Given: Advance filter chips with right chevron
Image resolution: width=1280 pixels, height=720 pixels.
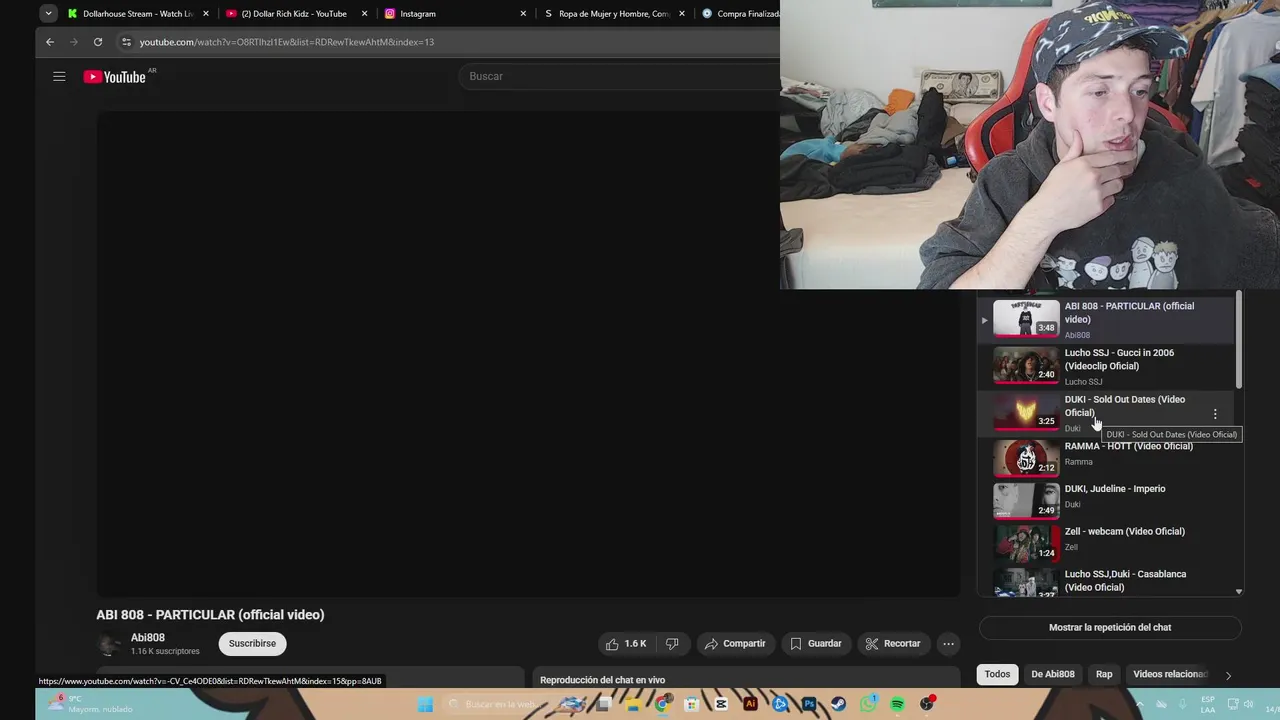Looking at the screenshot, I should click(1228, 675).
